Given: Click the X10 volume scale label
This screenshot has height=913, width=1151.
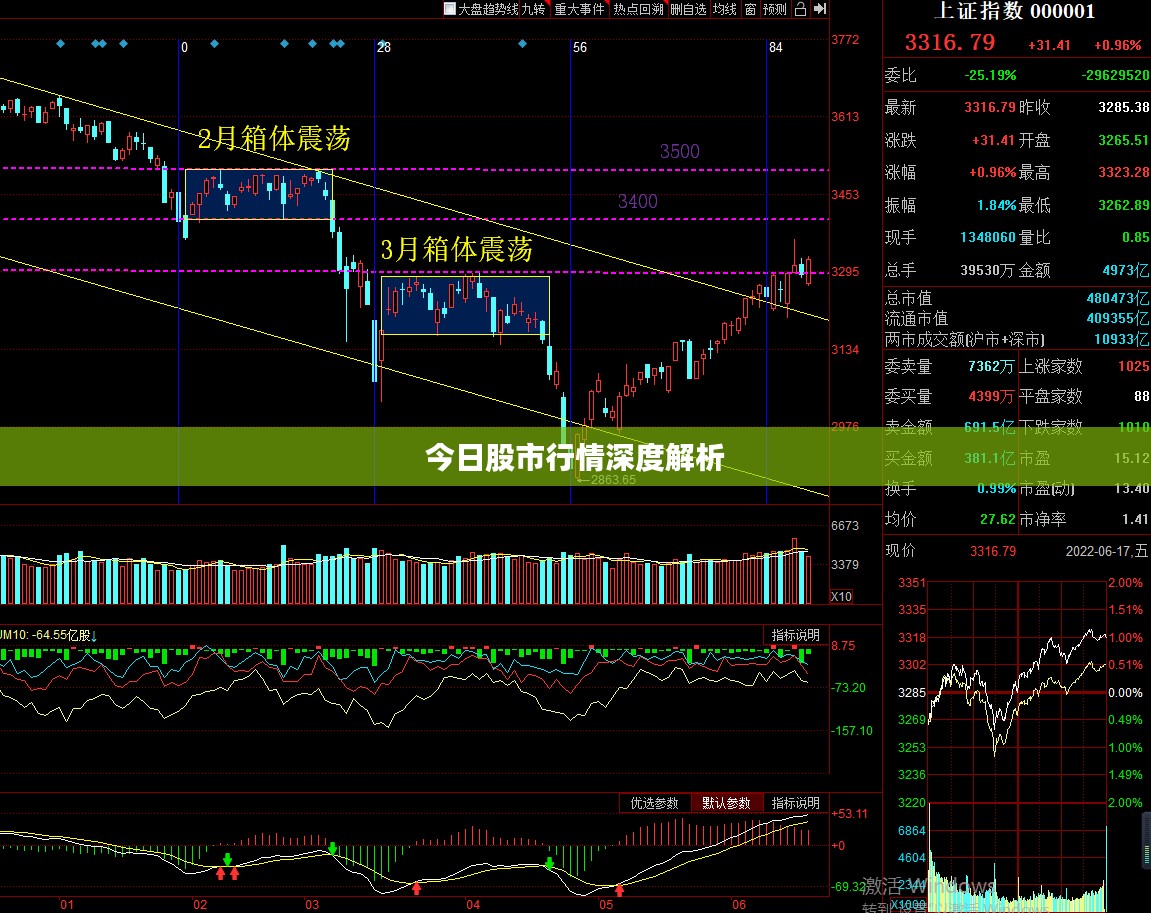Looking at the screenshot, I should click(841, 596).
